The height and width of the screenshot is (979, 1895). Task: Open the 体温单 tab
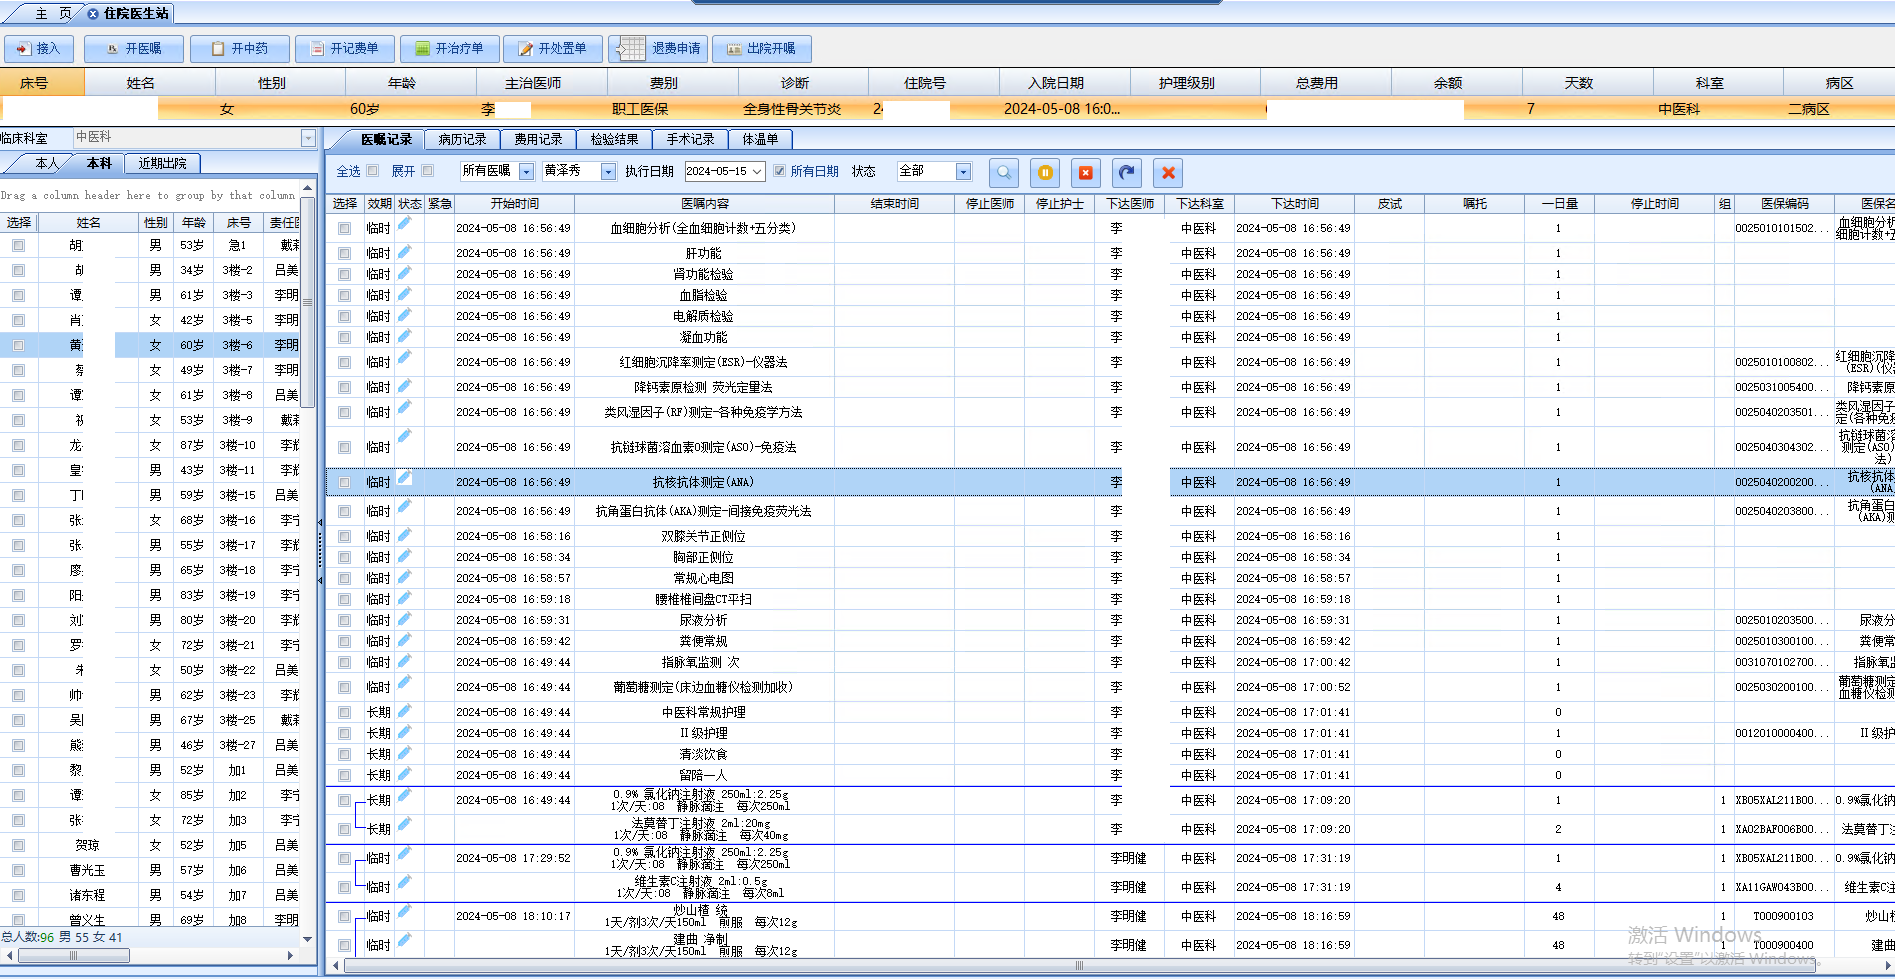pyautogui.click(x=760, y=139)
